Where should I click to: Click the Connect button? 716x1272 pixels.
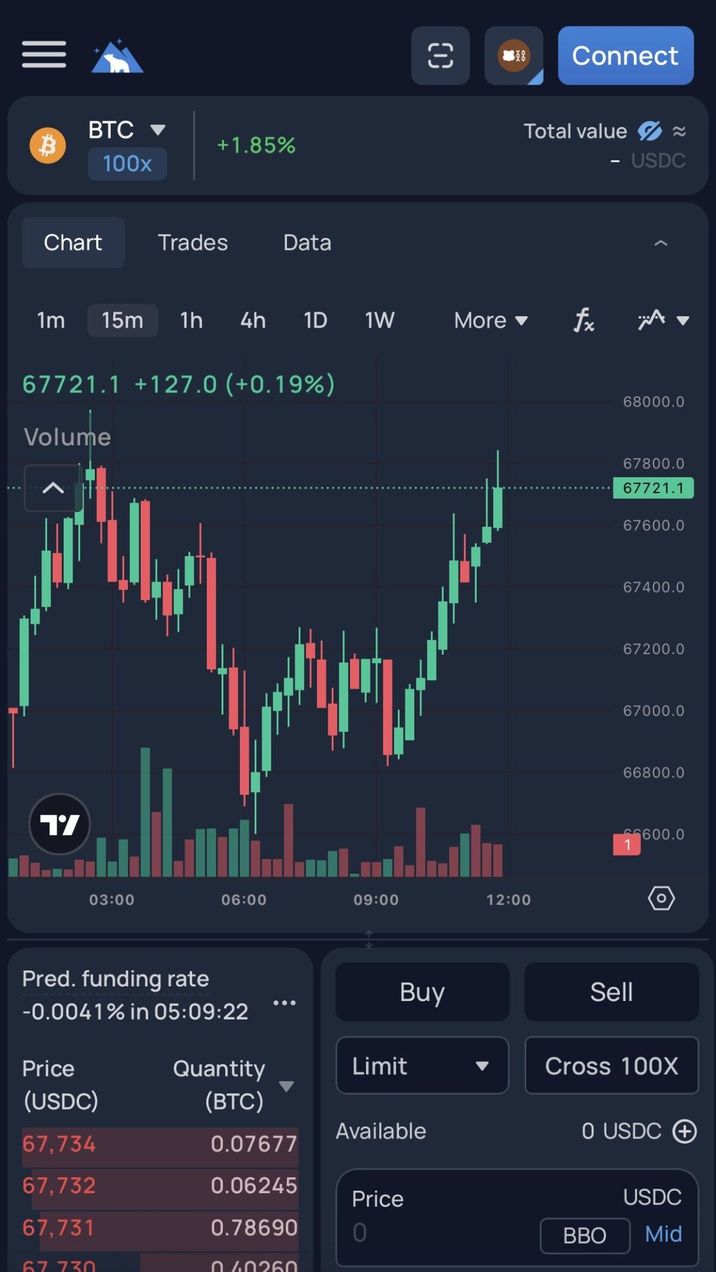point(625,56)
